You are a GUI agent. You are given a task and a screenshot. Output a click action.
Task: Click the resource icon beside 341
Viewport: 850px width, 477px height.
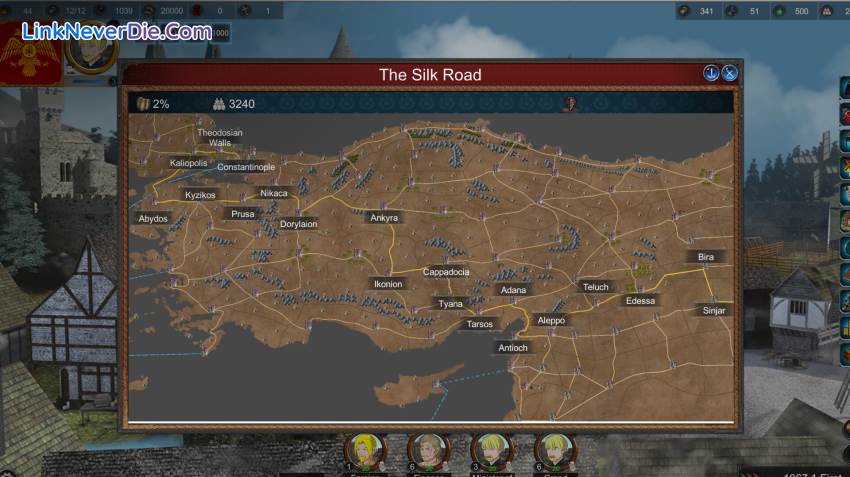[683, 11]
